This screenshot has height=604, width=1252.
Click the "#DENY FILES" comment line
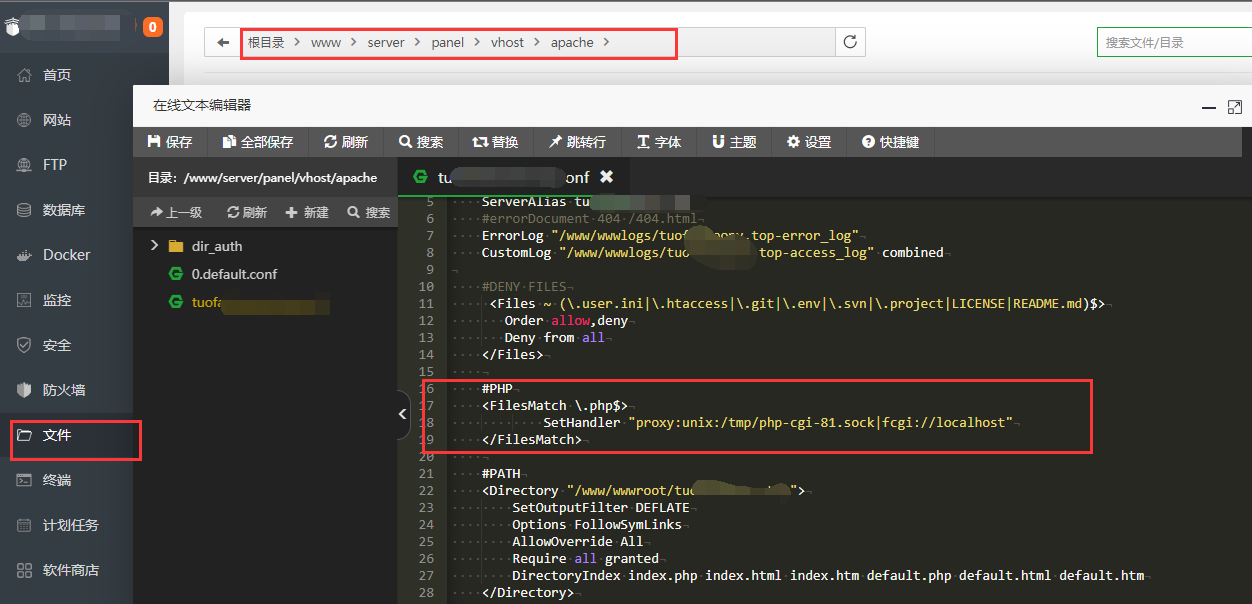pos(524,286)
